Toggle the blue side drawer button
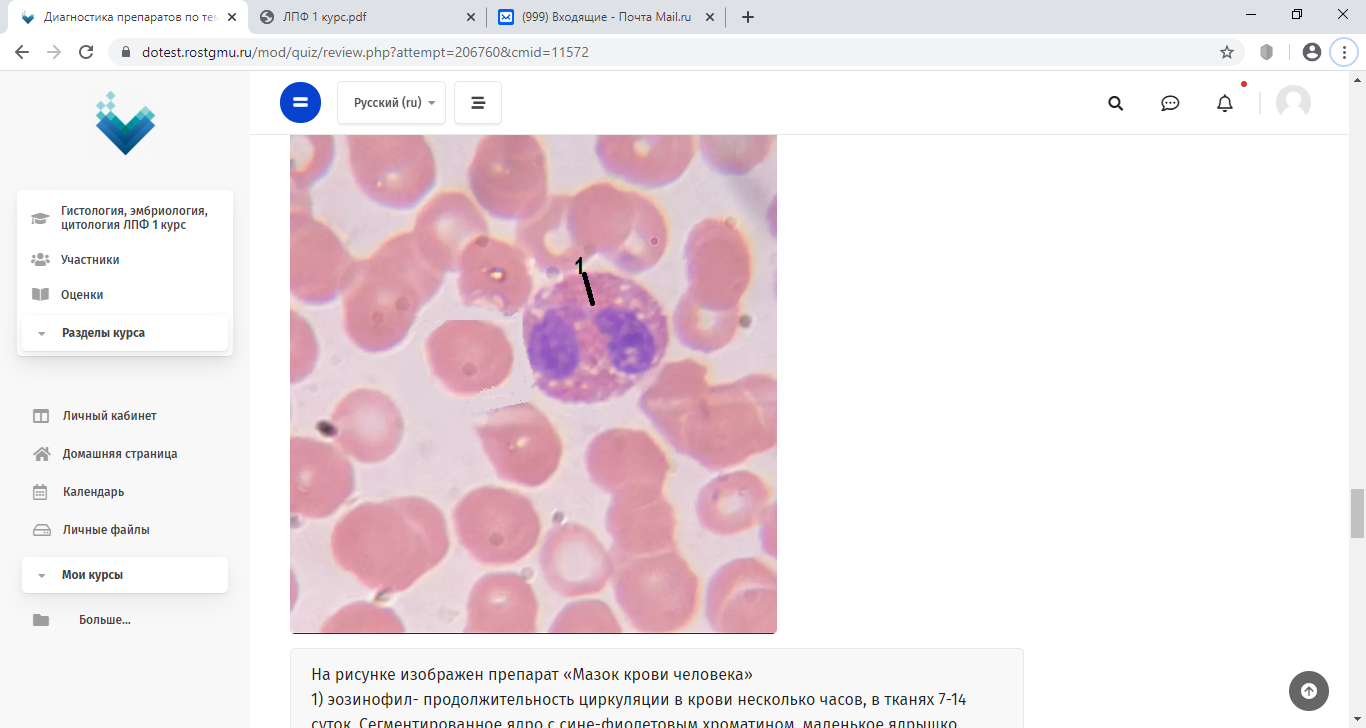Image resolution: width=1366 pixels, height=728 pixels. pyautogui.click(x=301, y=102)
